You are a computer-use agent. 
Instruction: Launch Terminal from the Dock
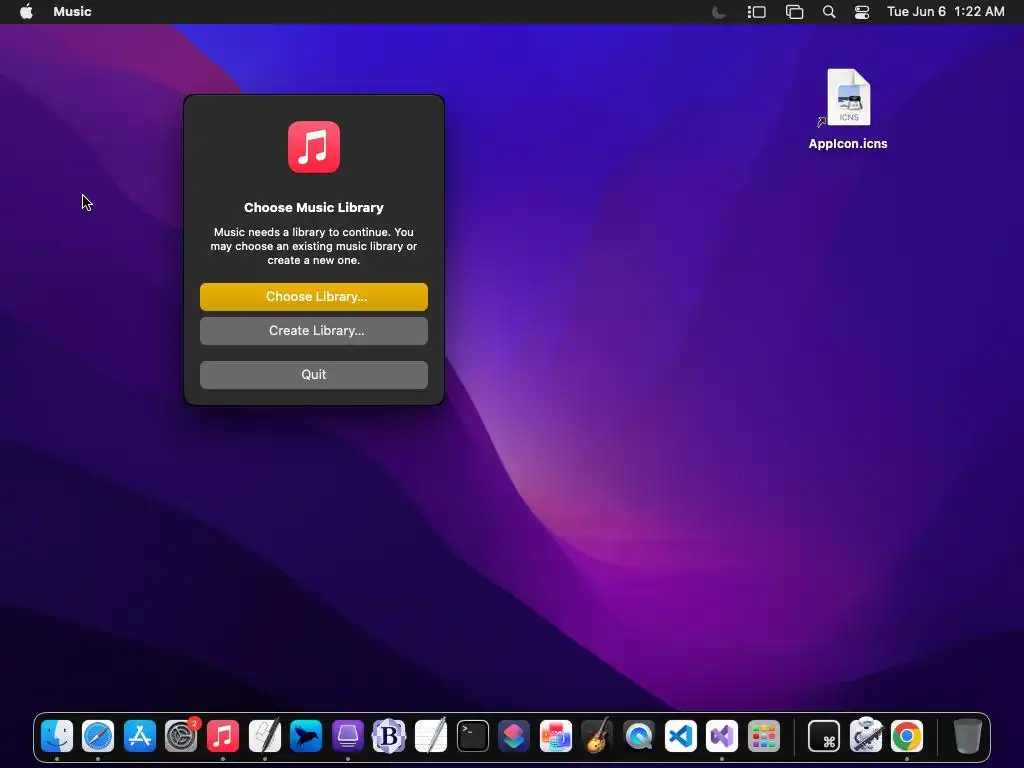(x=473, y=736)
